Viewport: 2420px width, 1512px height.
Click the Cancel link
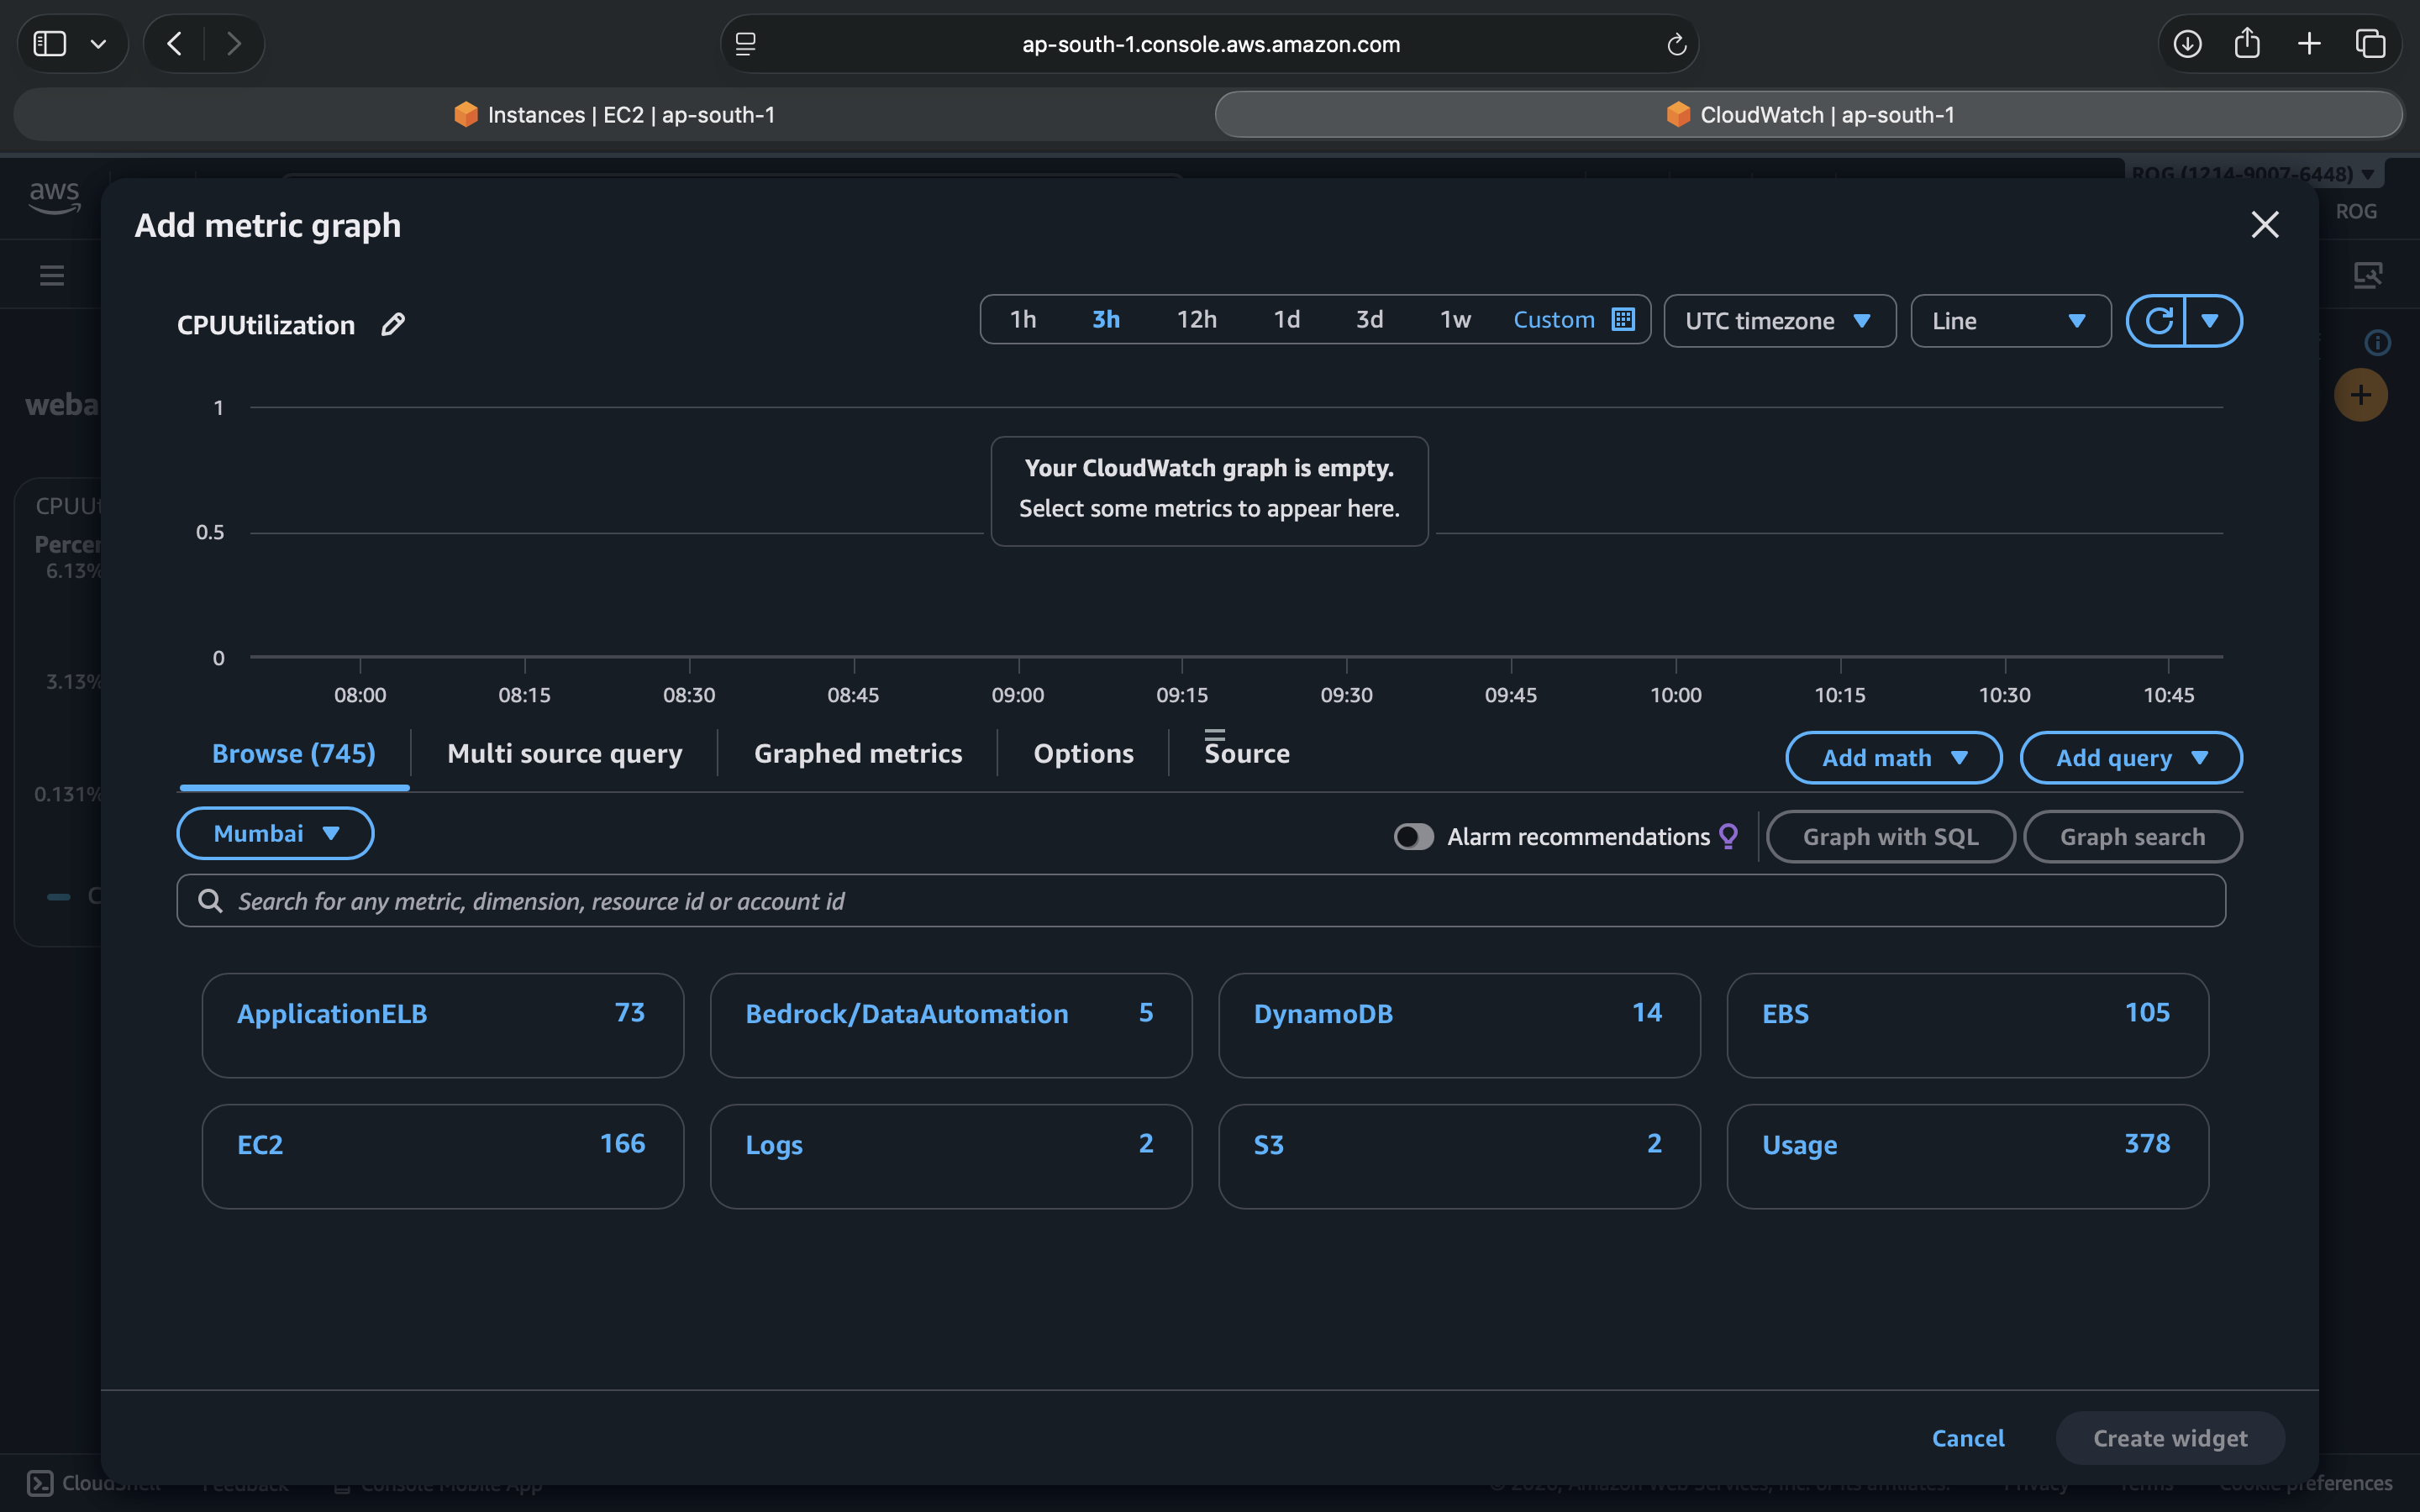[x=1967, y=1438]
